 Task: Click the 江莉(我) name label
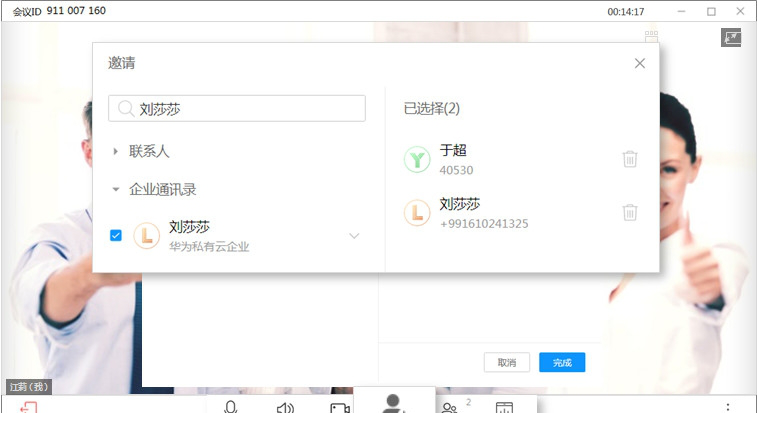coord(29,387)
